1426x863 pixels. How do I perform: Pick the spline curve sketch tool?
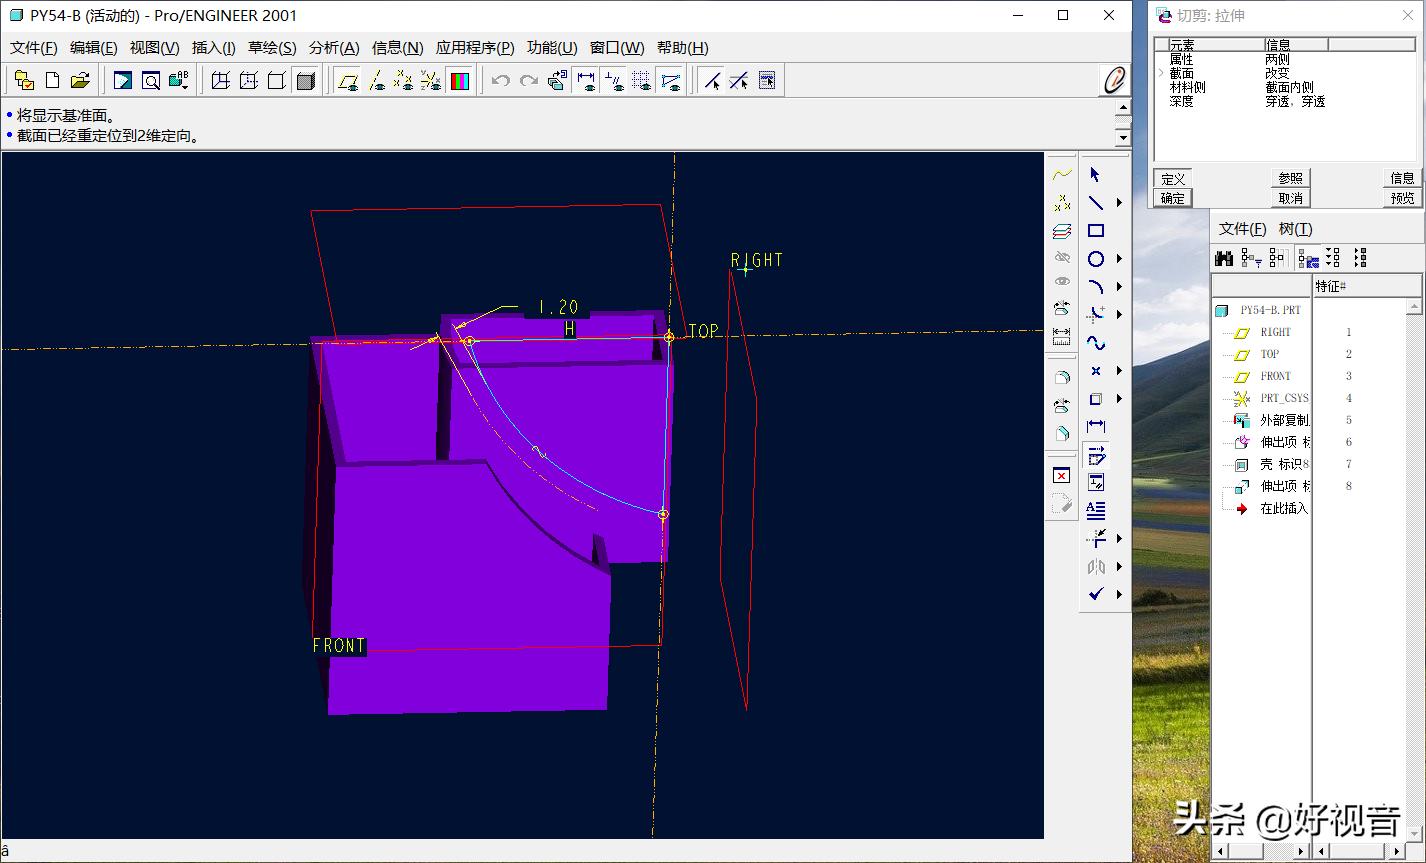point(1096,343)
